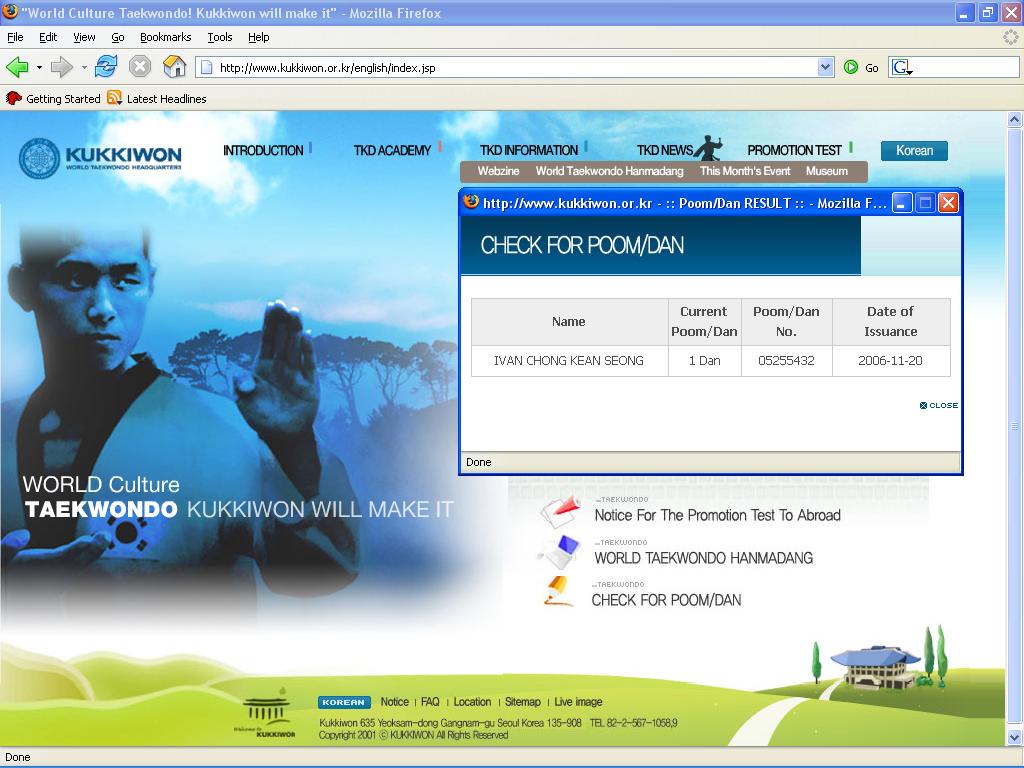Open the Back button history dropdown arrow
The image size is (1024, 768).
pos(39,67)
